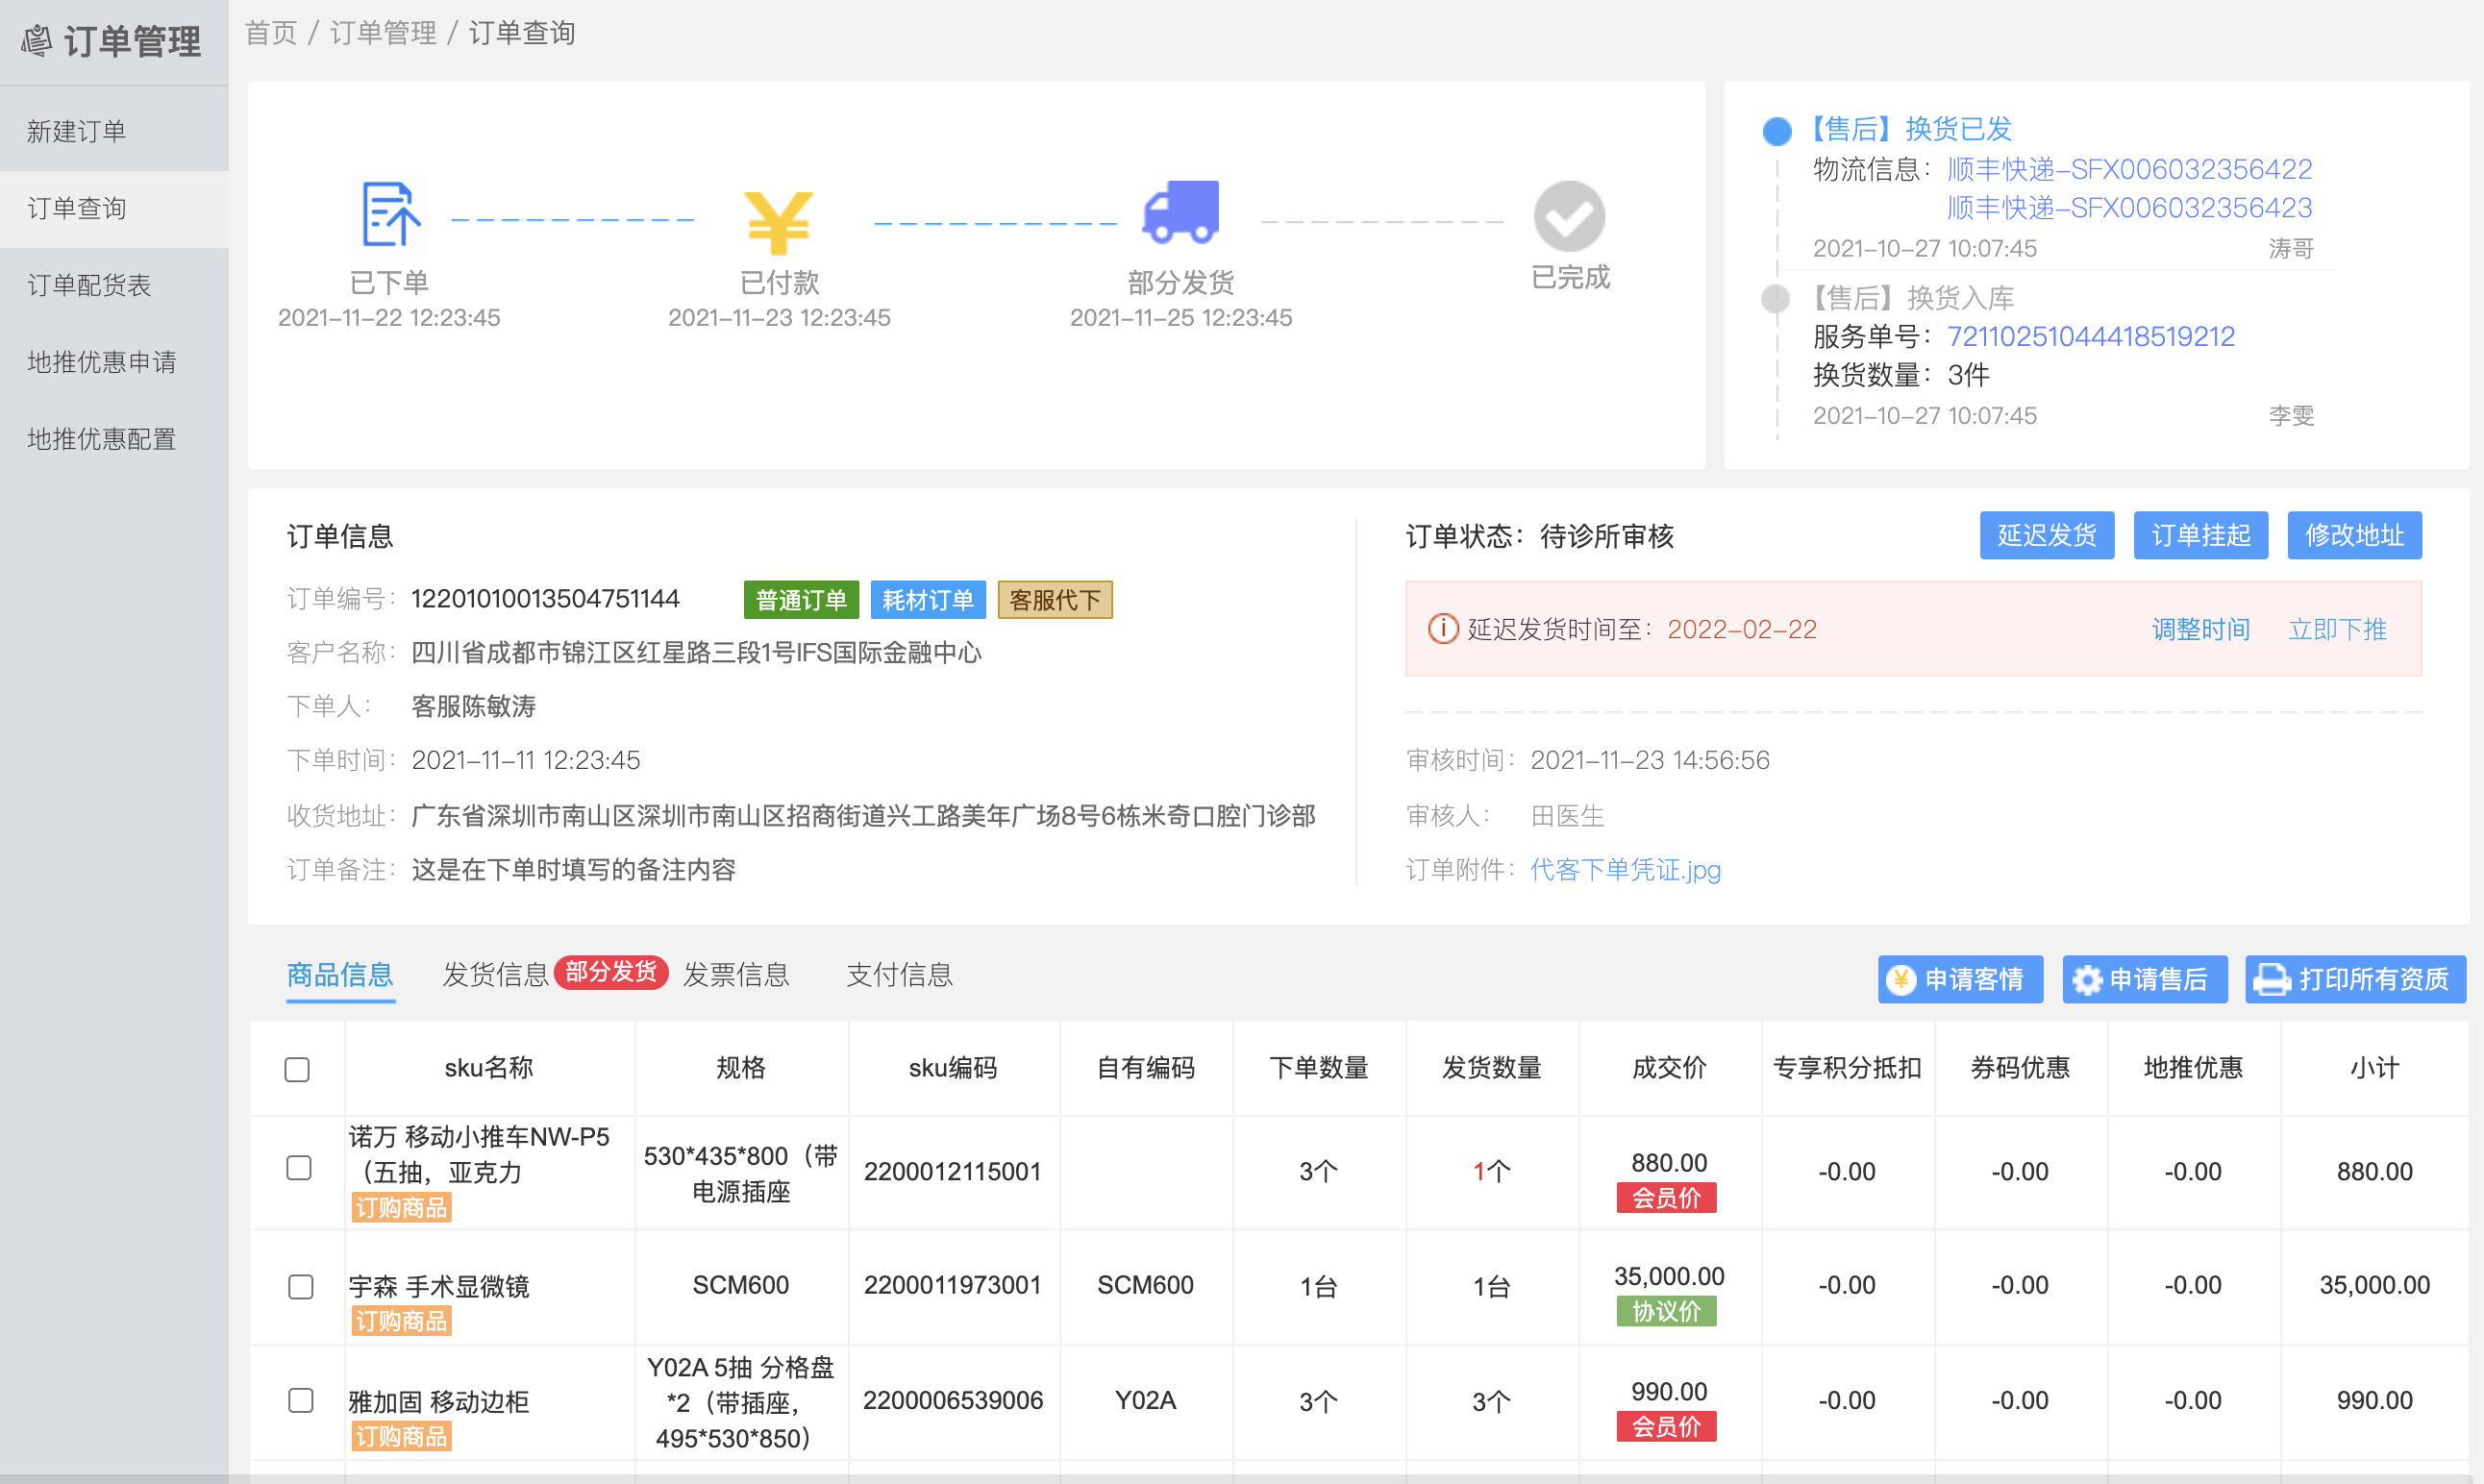Click sku code 2200011973001

pos(953,1285)
